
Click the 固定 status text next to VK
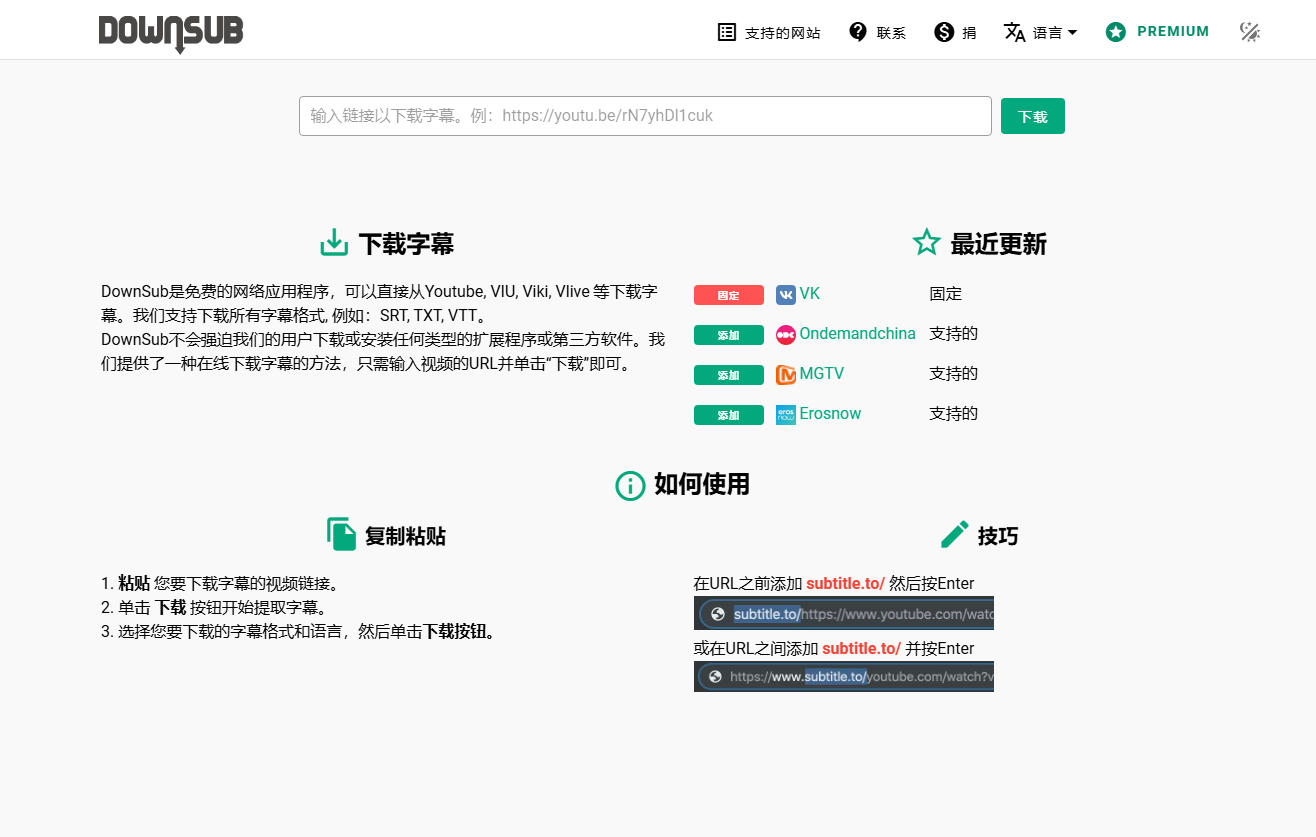tap(946, 294)
